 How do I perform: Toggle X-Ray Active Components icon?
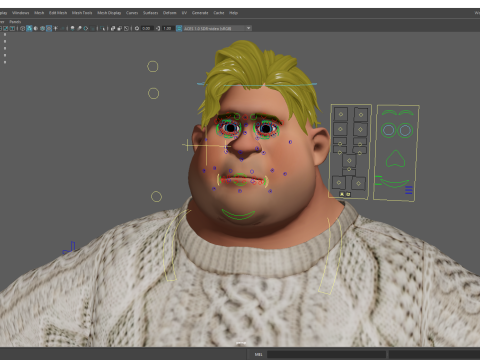119,28
